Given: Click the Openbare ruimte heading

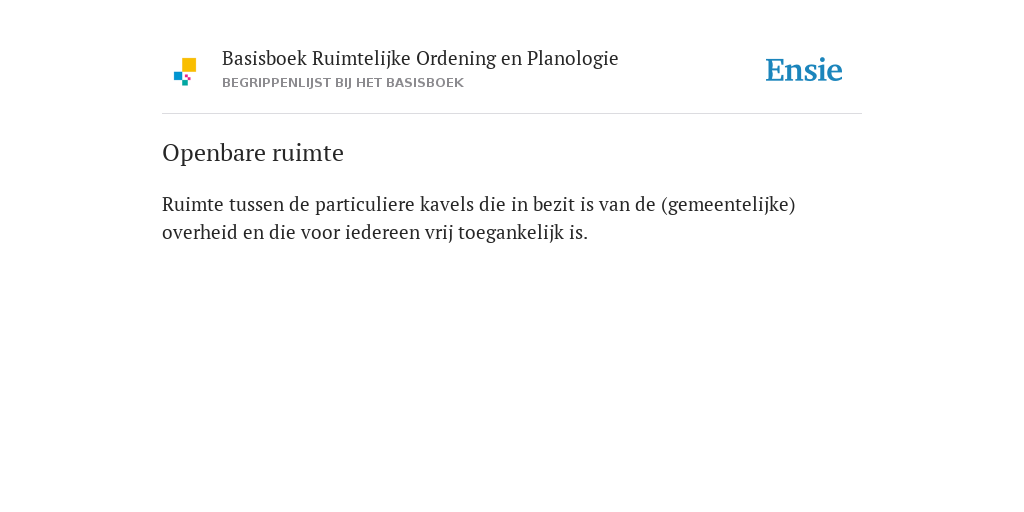Looking at the screenshot, I should [253, 153].
